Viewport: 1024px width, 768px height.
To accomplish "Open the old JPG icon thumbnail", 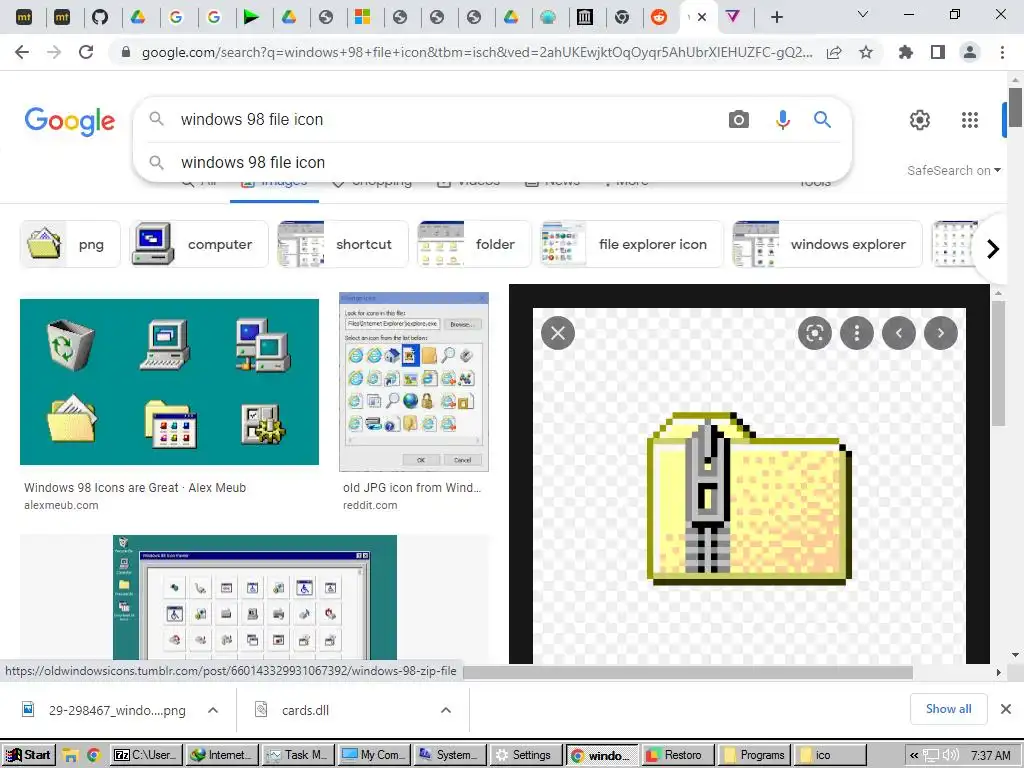I will tap(414, 382).
